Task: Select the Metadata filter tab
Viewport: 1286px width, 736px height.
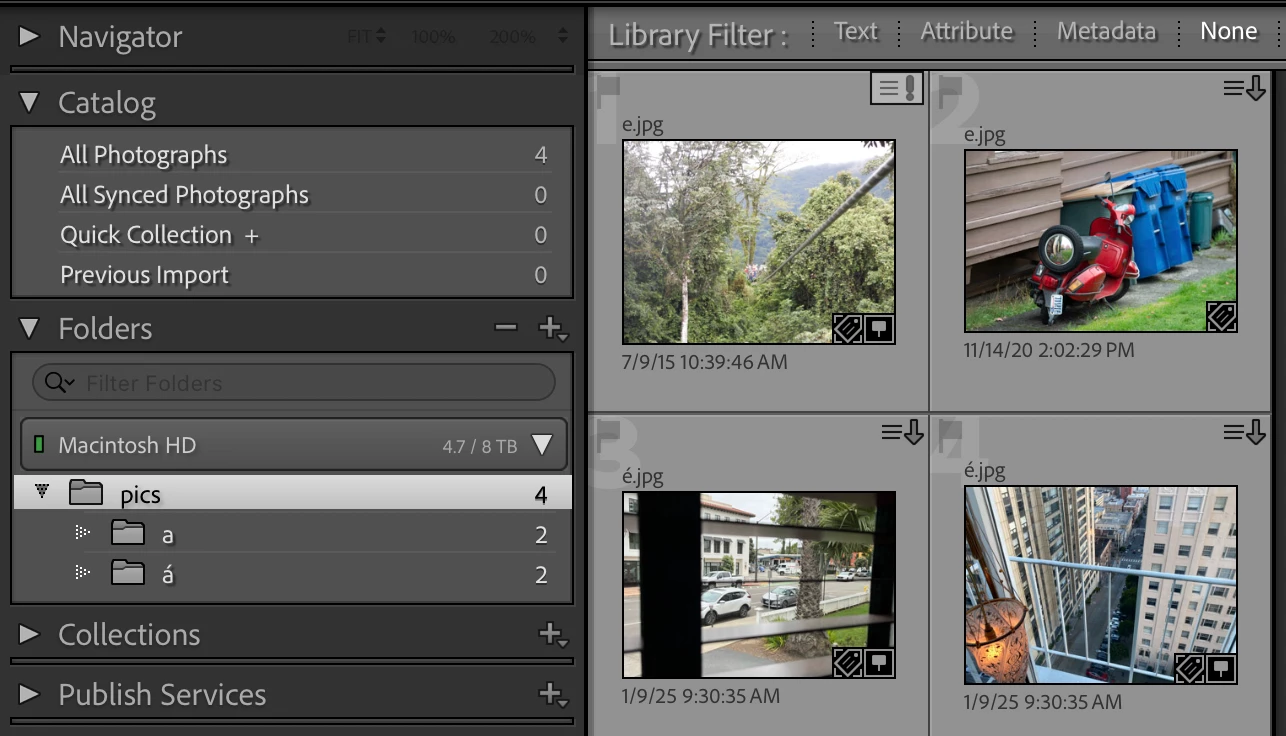Action: (x=1105, y=31)
